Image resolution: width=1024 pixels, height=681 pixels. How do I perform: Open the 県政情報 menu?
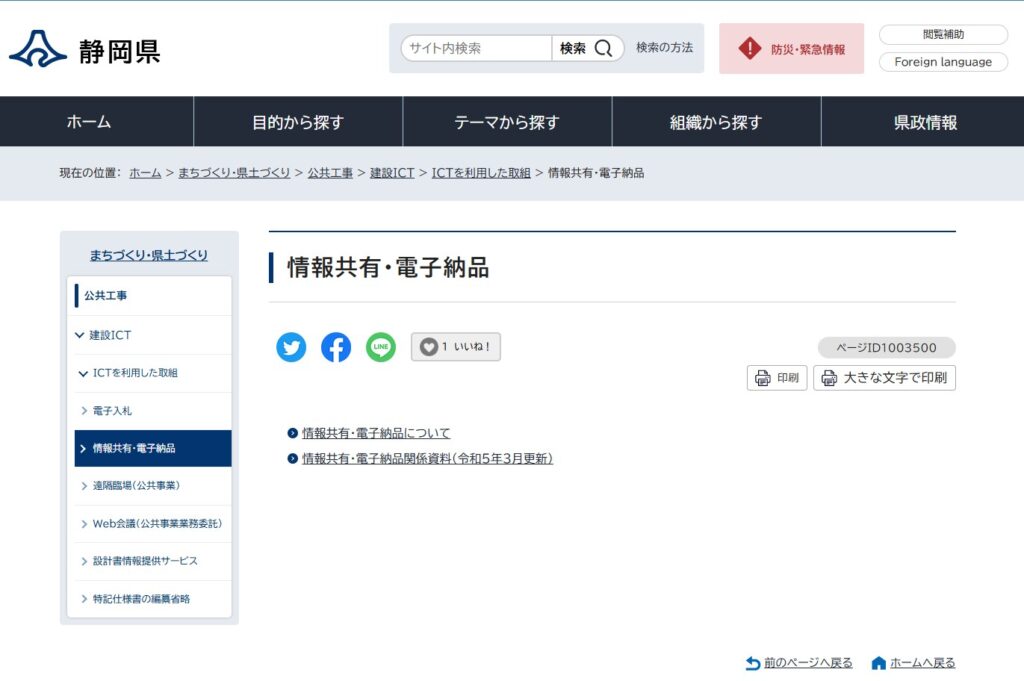924,122
